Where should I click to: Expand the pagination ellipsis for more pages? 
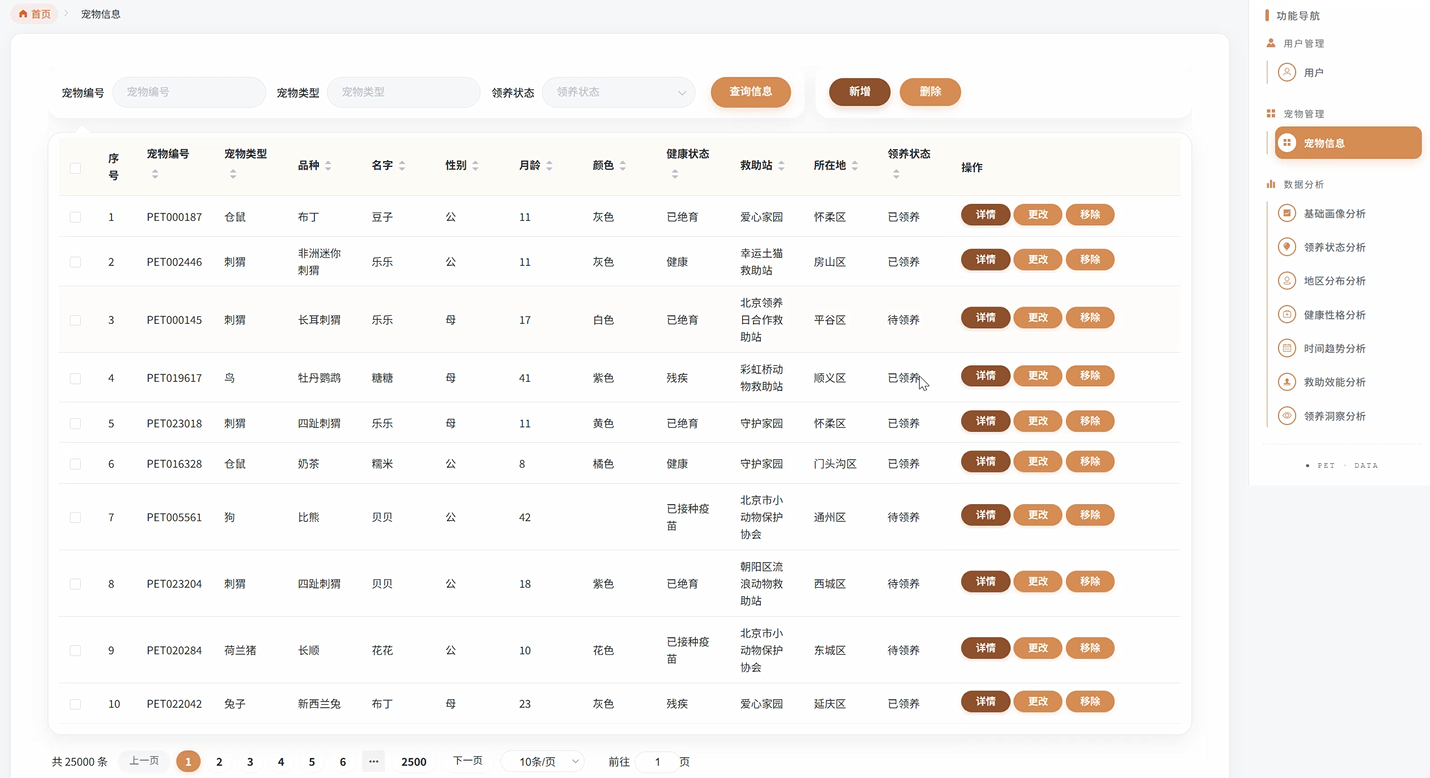click(x=373, y=762)
